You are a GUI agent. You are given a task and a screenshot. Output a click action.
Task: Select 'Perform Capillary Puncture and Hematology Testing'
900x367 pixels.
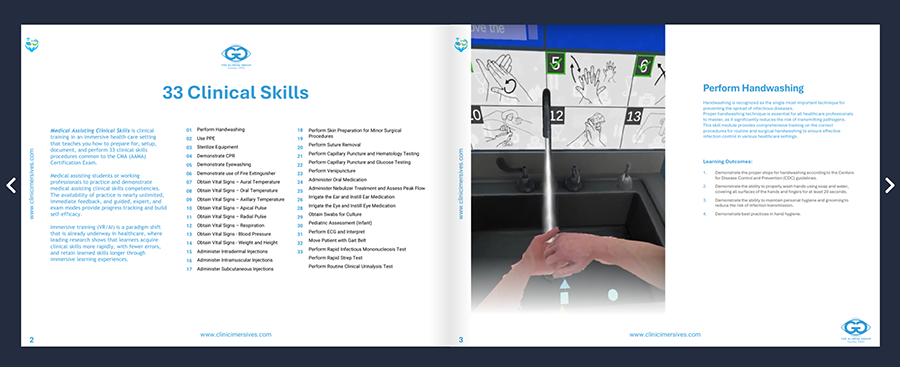tap(364, 153)
